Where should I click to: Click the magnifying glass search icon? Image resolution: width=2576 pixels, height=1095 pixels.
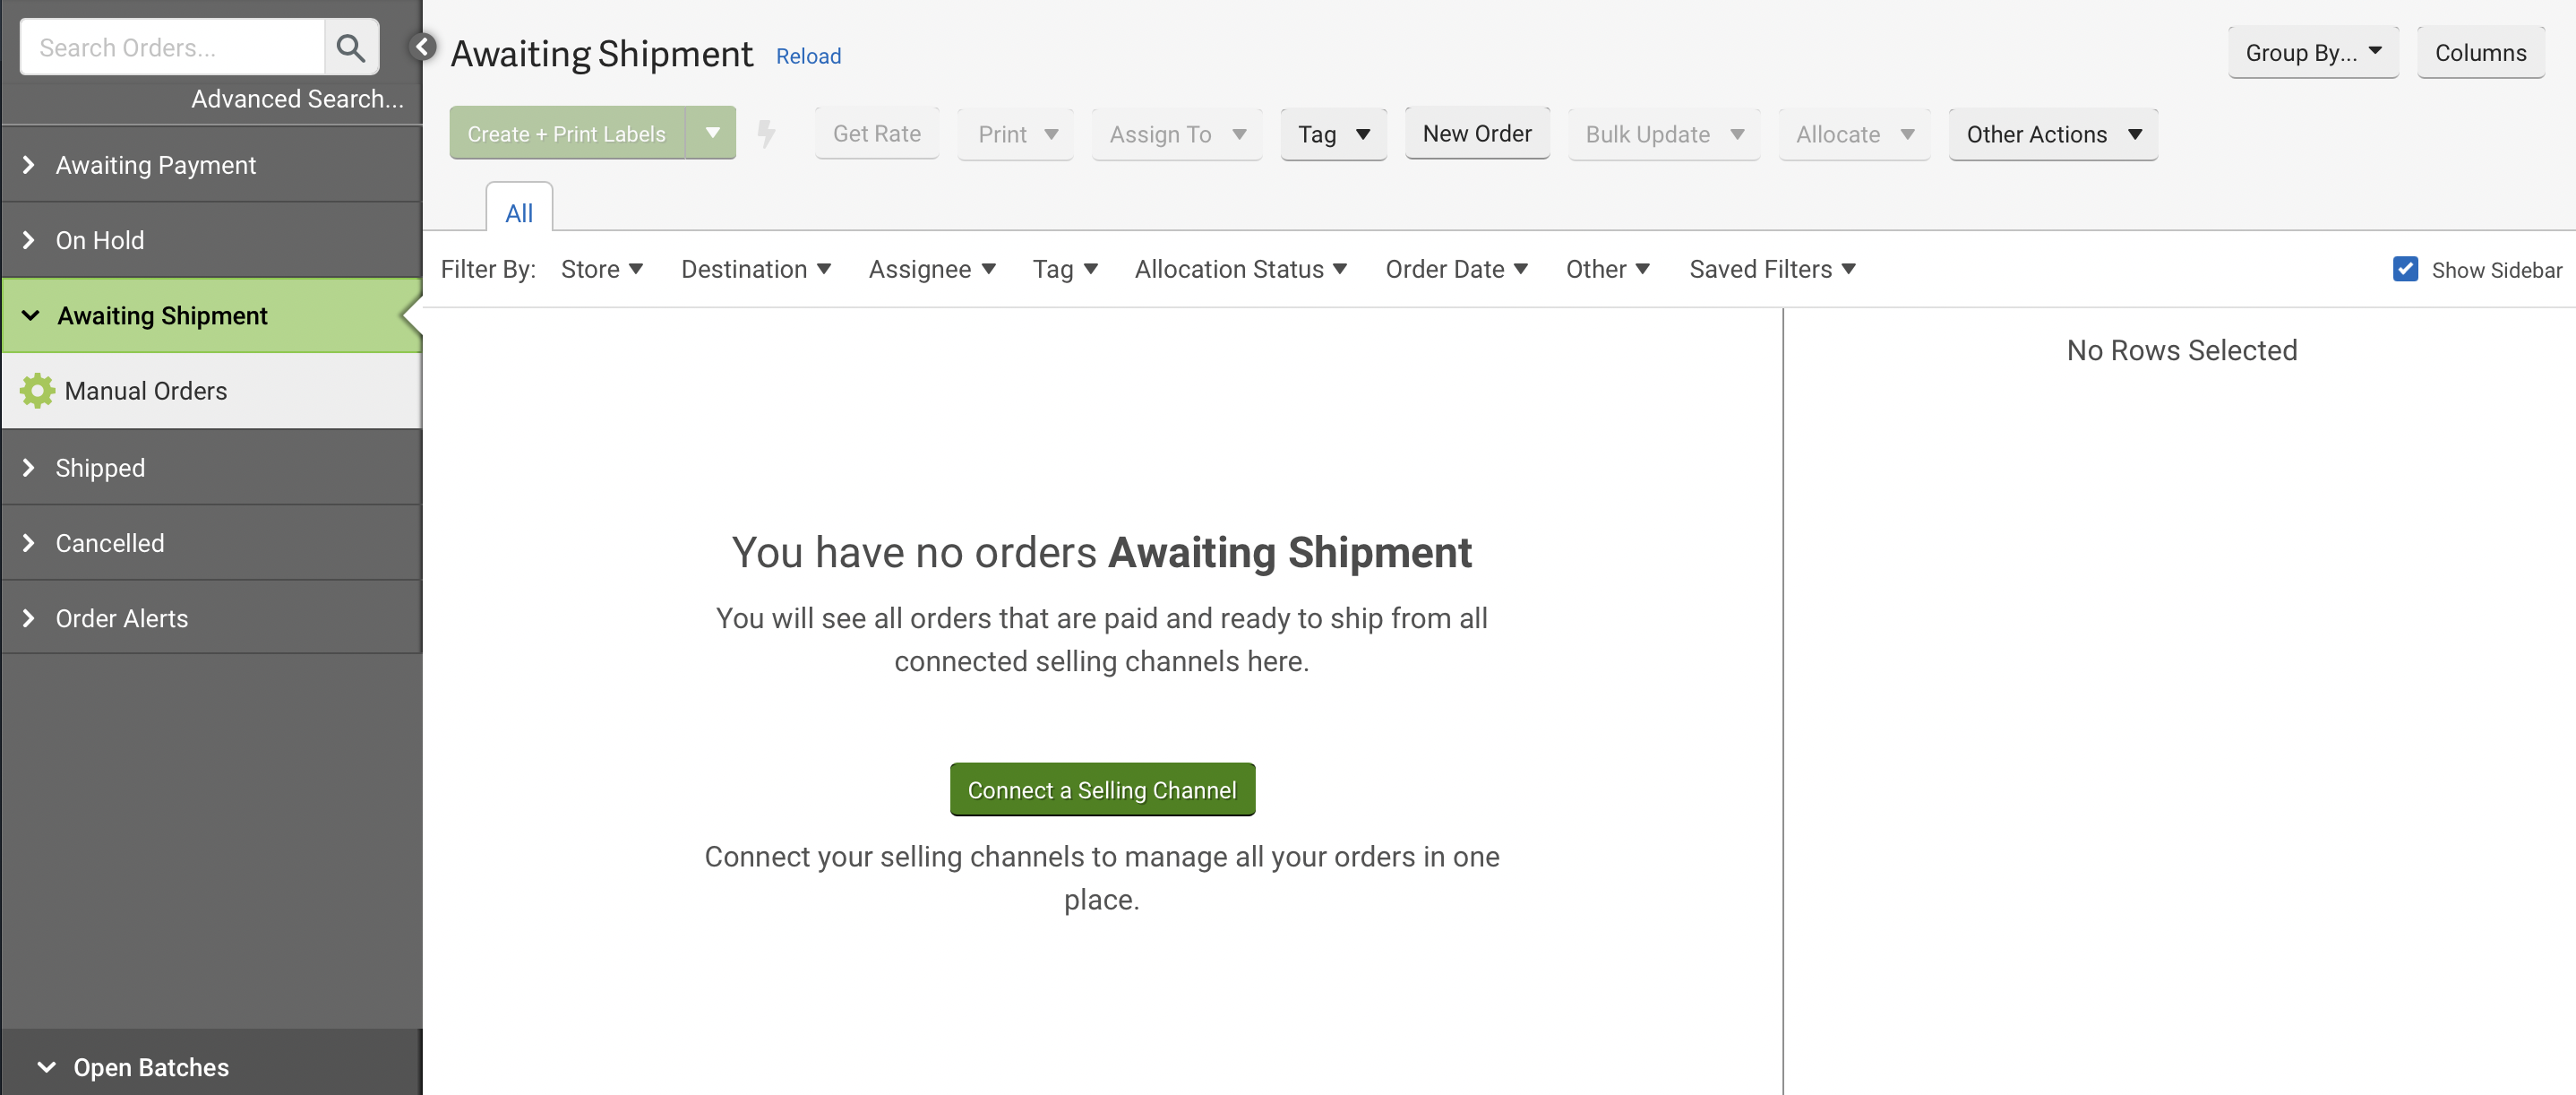[351, 47]
